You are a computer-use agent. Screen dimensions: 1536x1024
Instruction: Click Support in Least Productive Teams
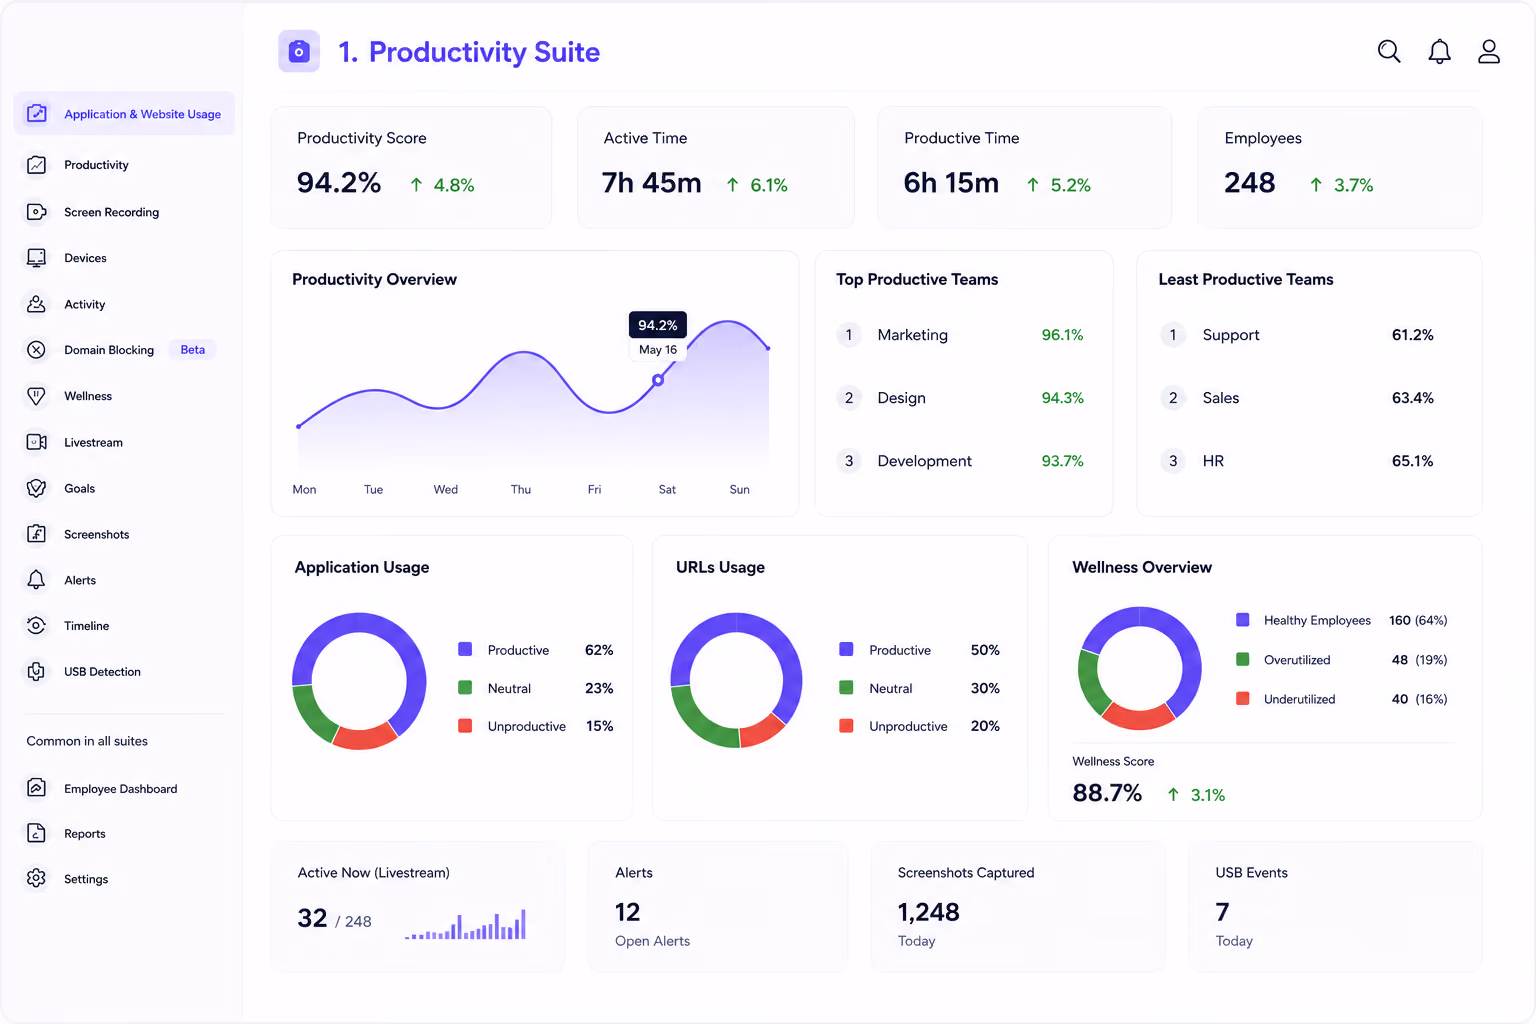click(x=1231, y=335)
